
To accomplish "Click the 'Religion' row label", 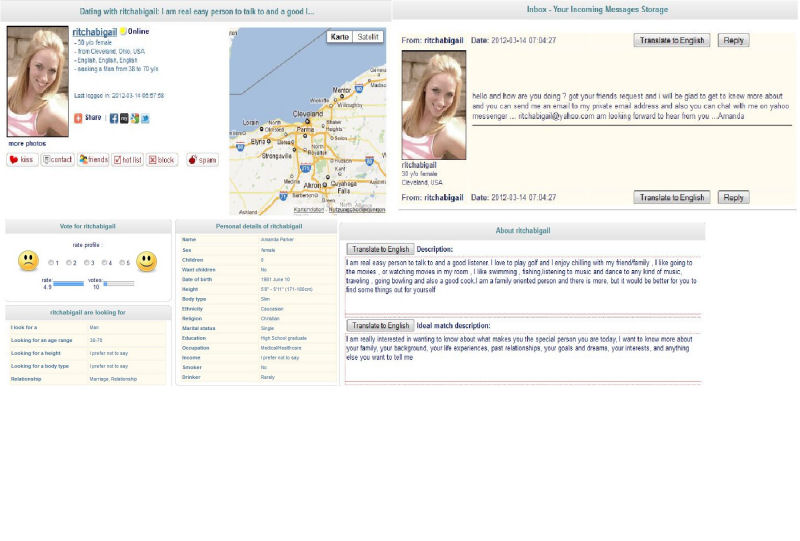I will [192, 318].
